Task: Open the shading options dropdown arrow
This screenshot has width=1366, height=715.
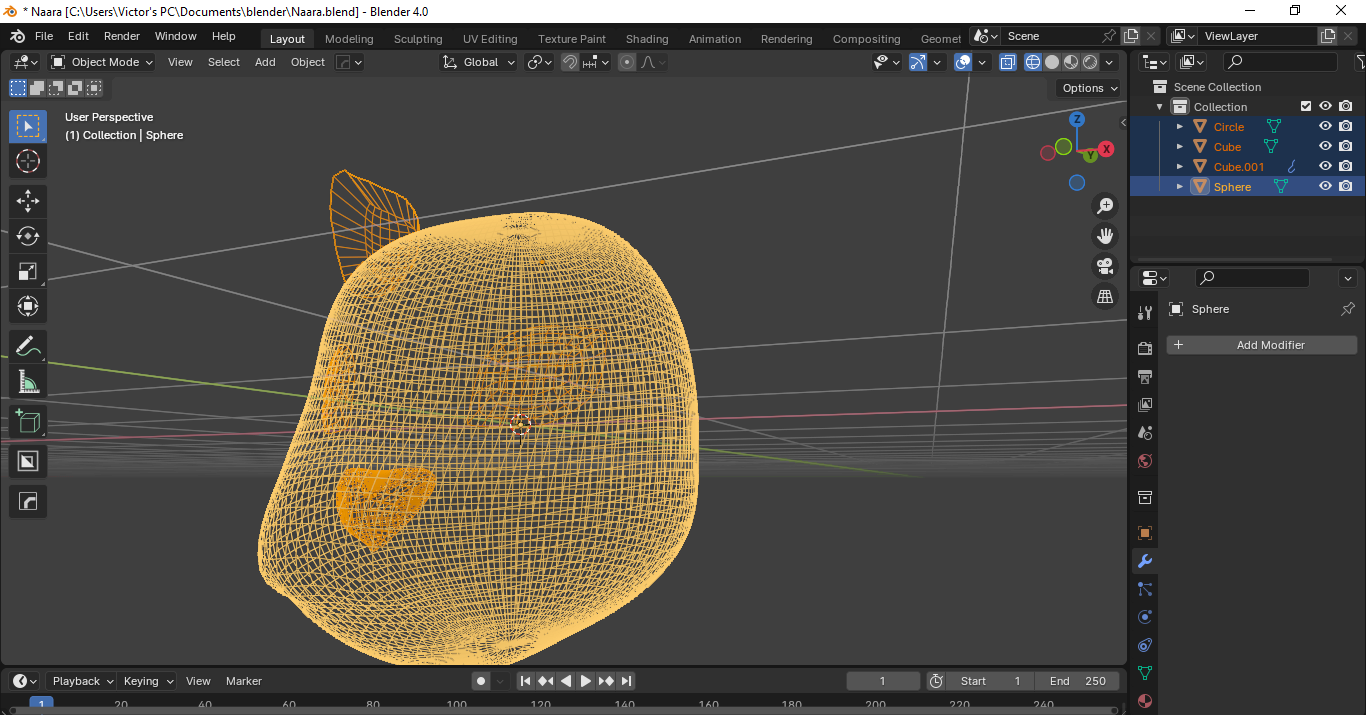Action: [x=1109, y=62]
